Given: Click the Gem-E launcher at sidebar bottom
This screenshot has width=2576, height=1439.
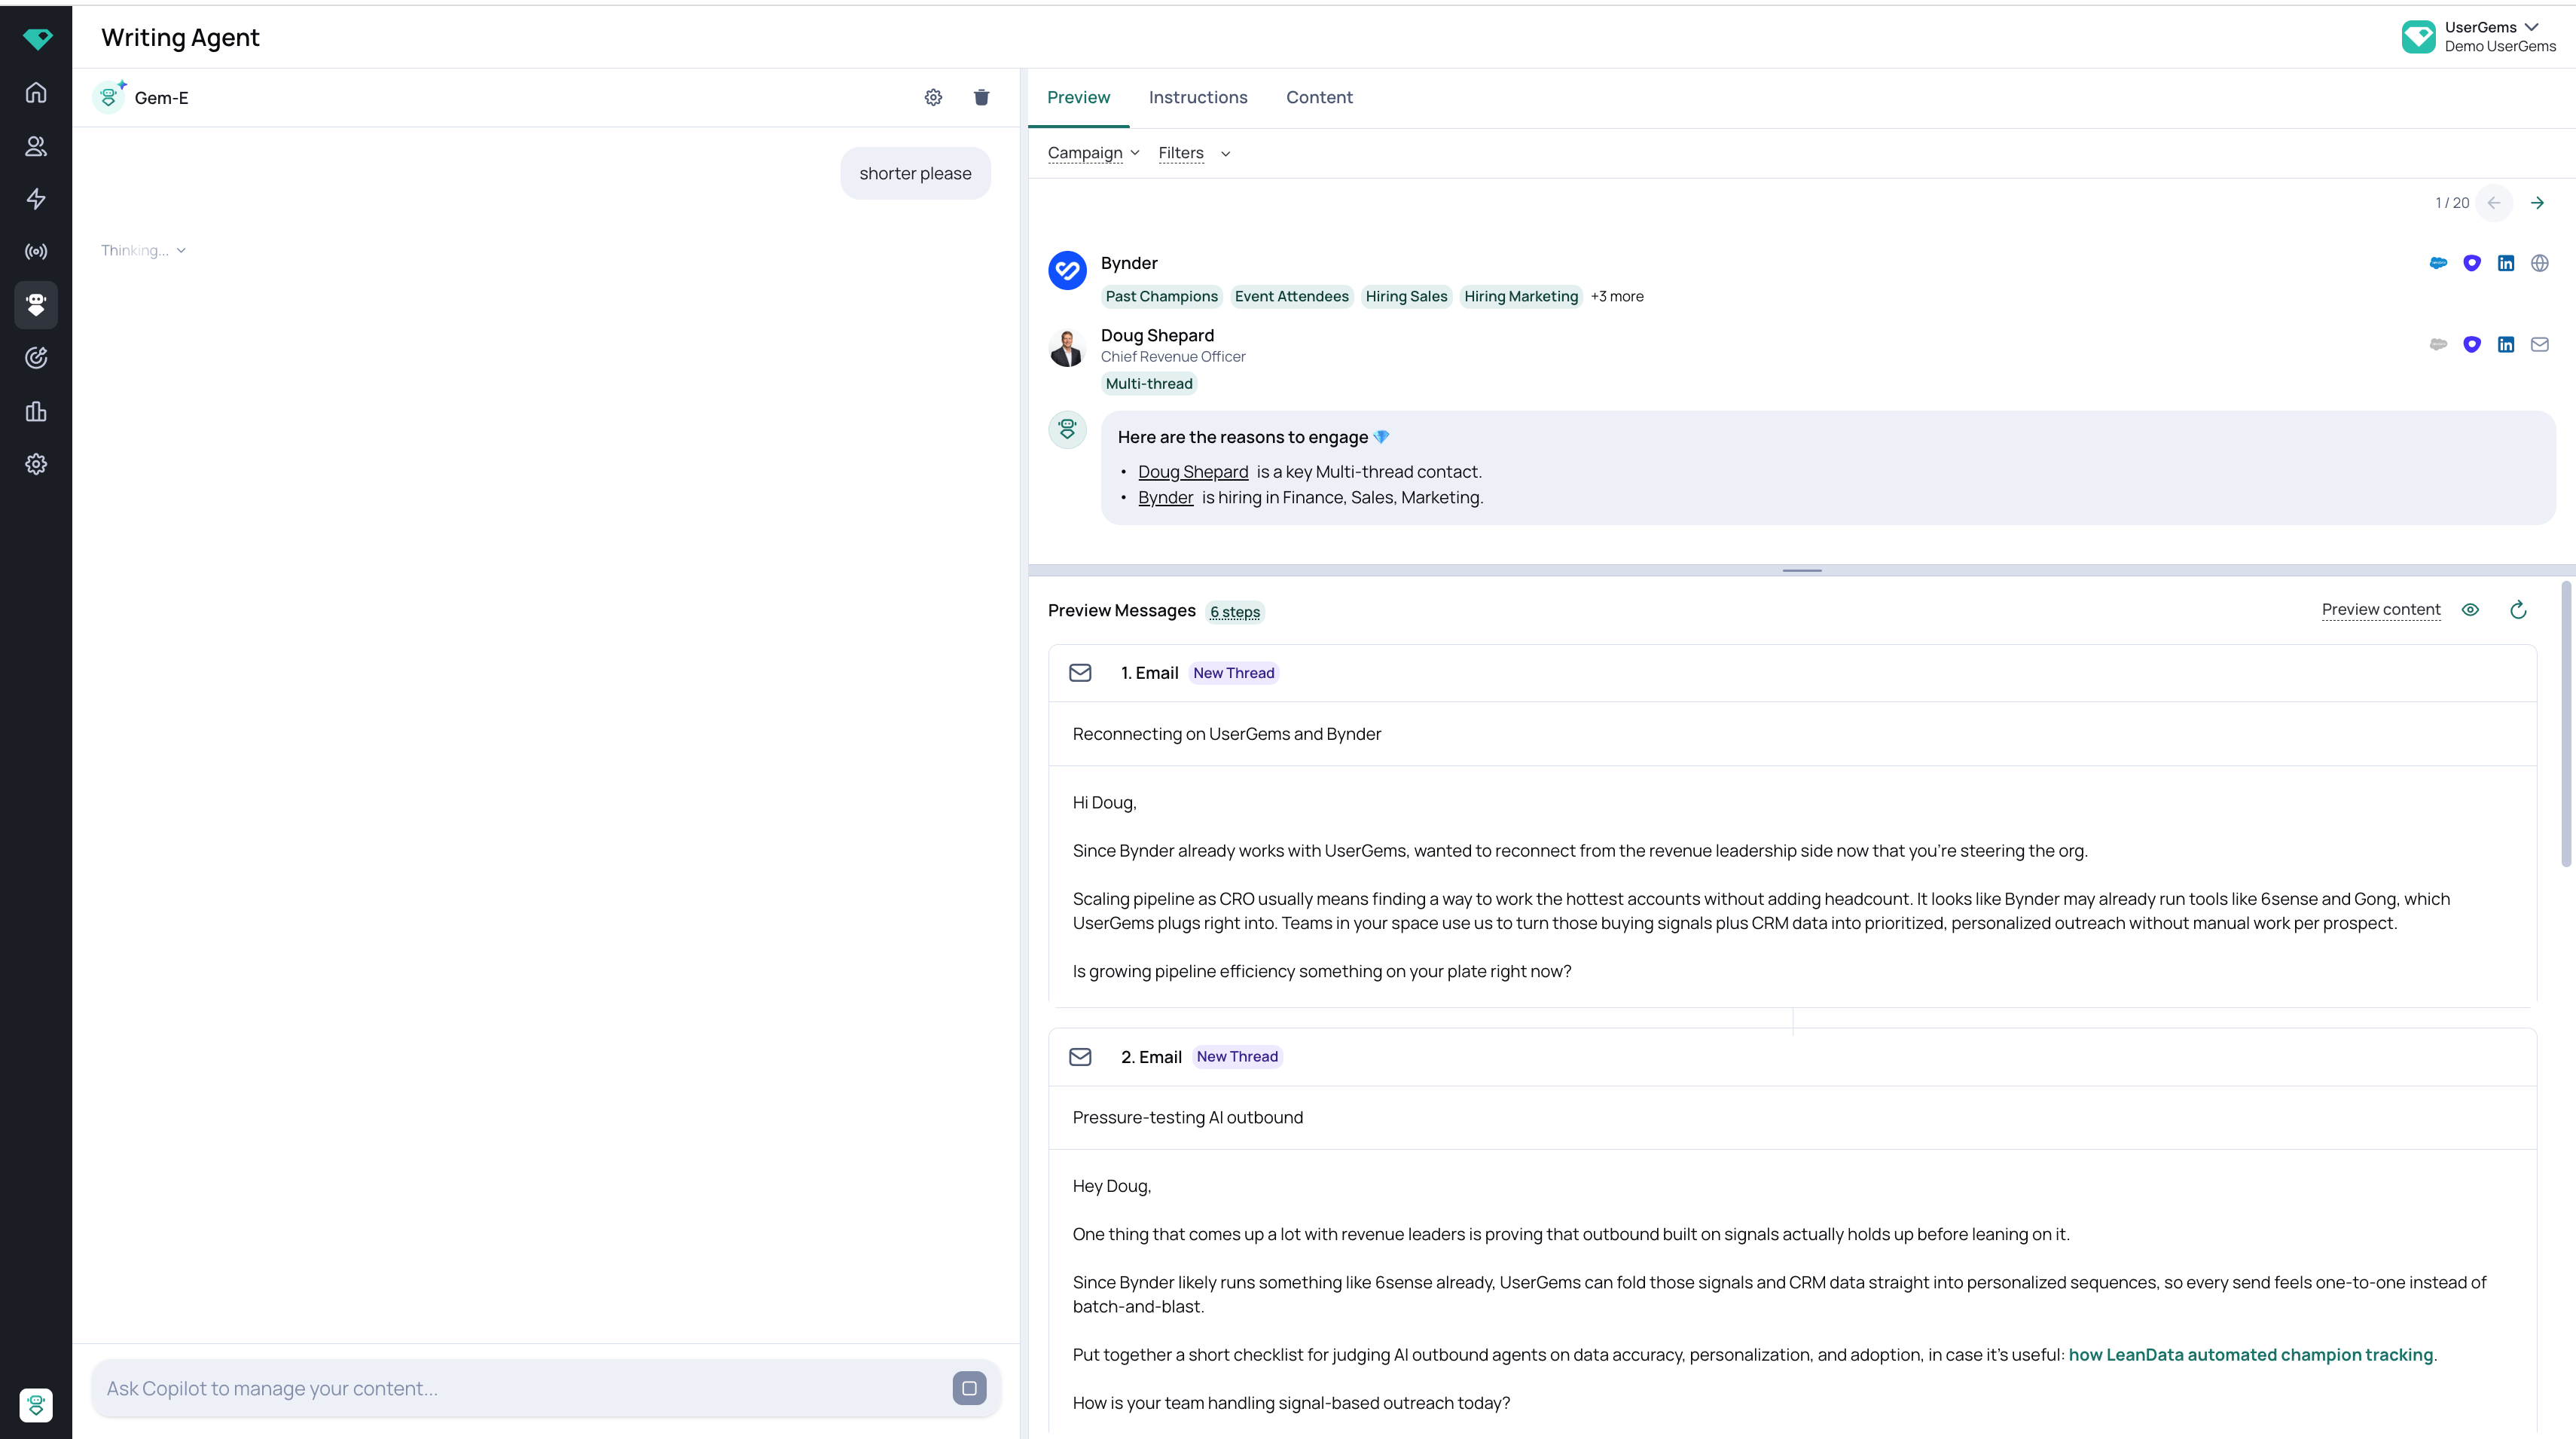Looking at the screenshot, I should (36, 1405).
